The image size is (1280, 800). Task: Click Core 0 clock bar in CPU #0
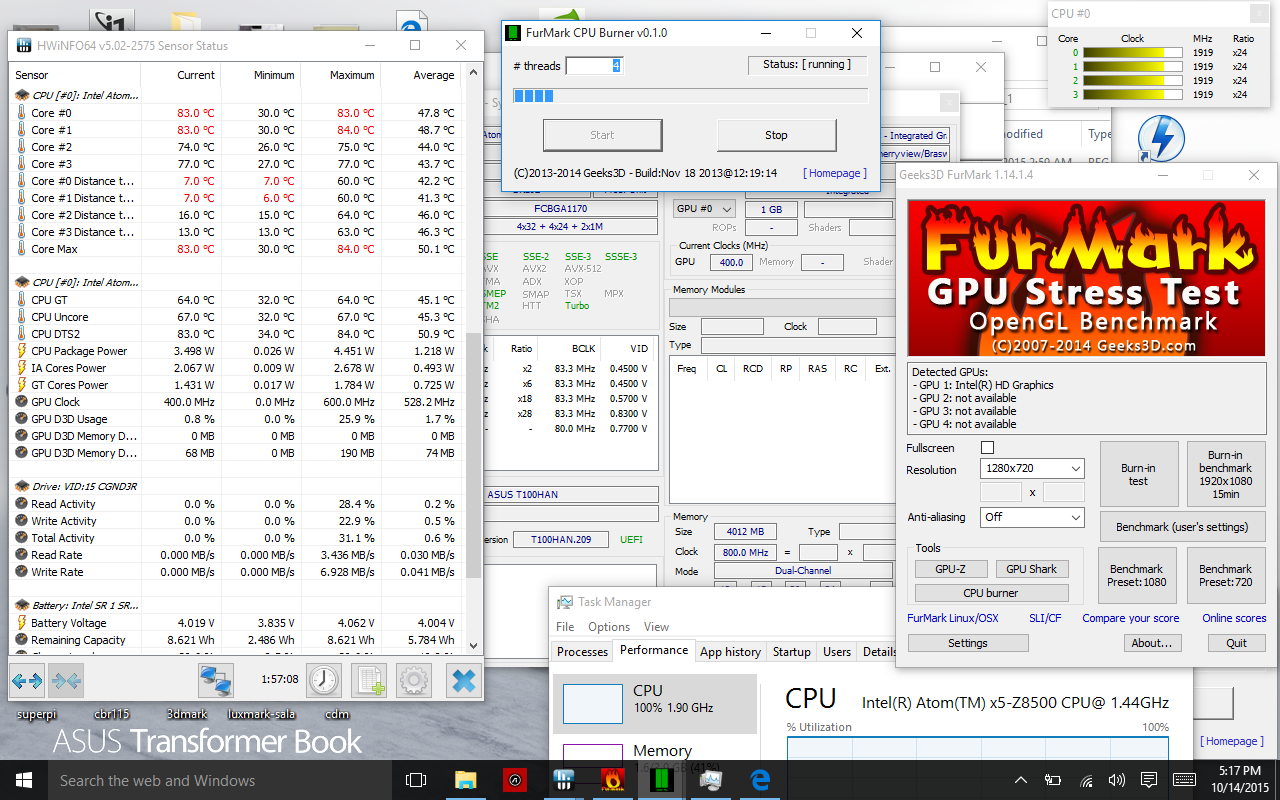[x=1132, y=52]
